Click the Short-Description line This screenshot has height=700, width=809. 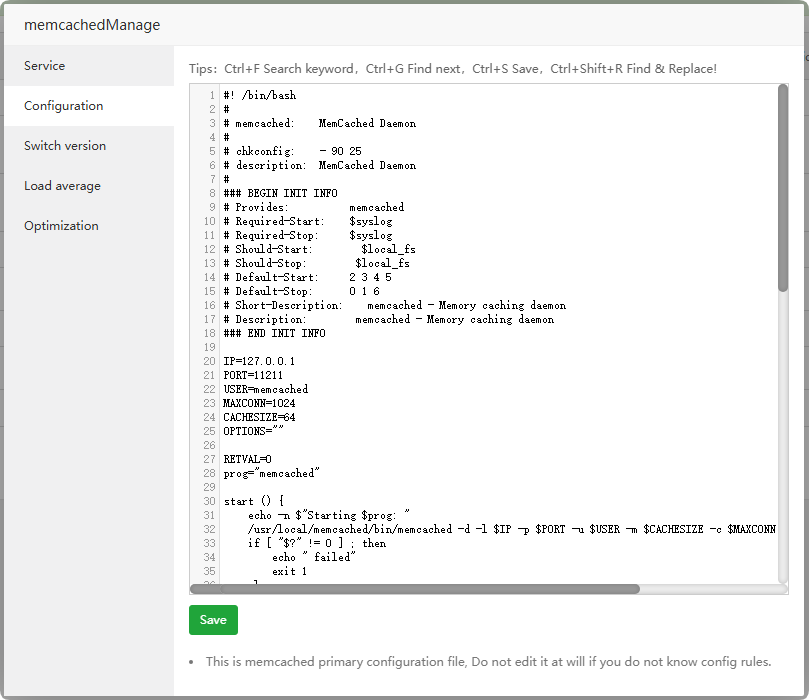click(x=395, y=305)
